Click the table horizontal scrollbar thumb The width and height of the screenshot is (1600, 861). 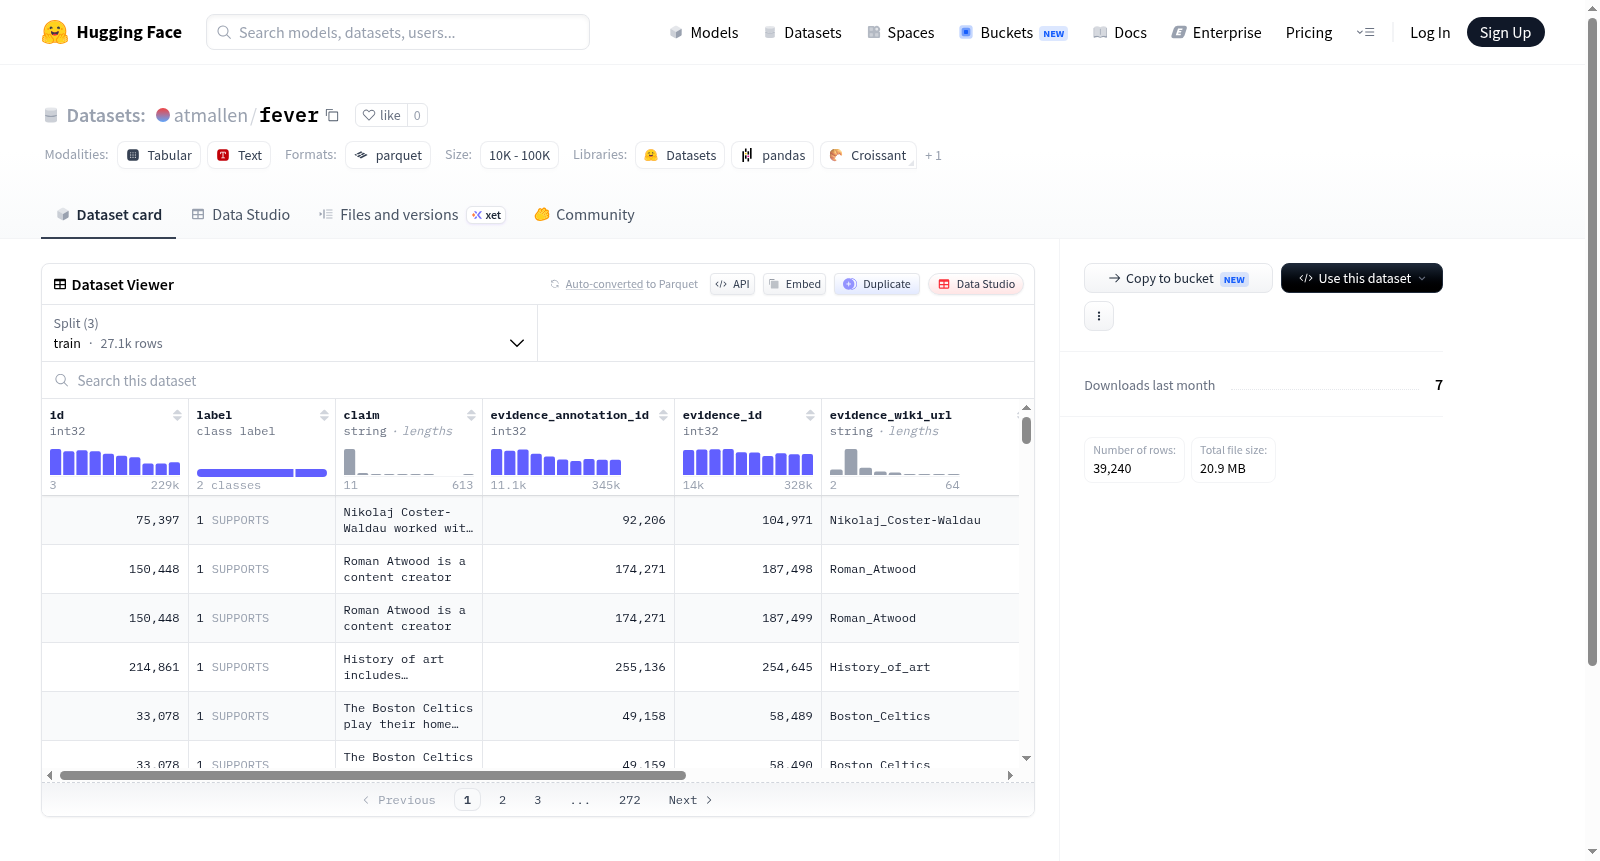[x=373, y=775]
